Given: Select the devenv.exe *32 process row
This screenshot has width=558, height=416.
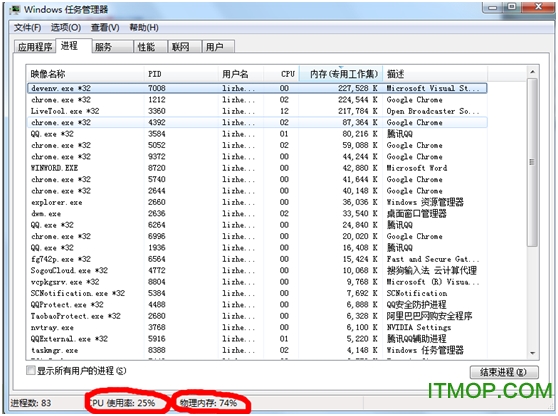Looking at the screenshot, I should [257, 88].
